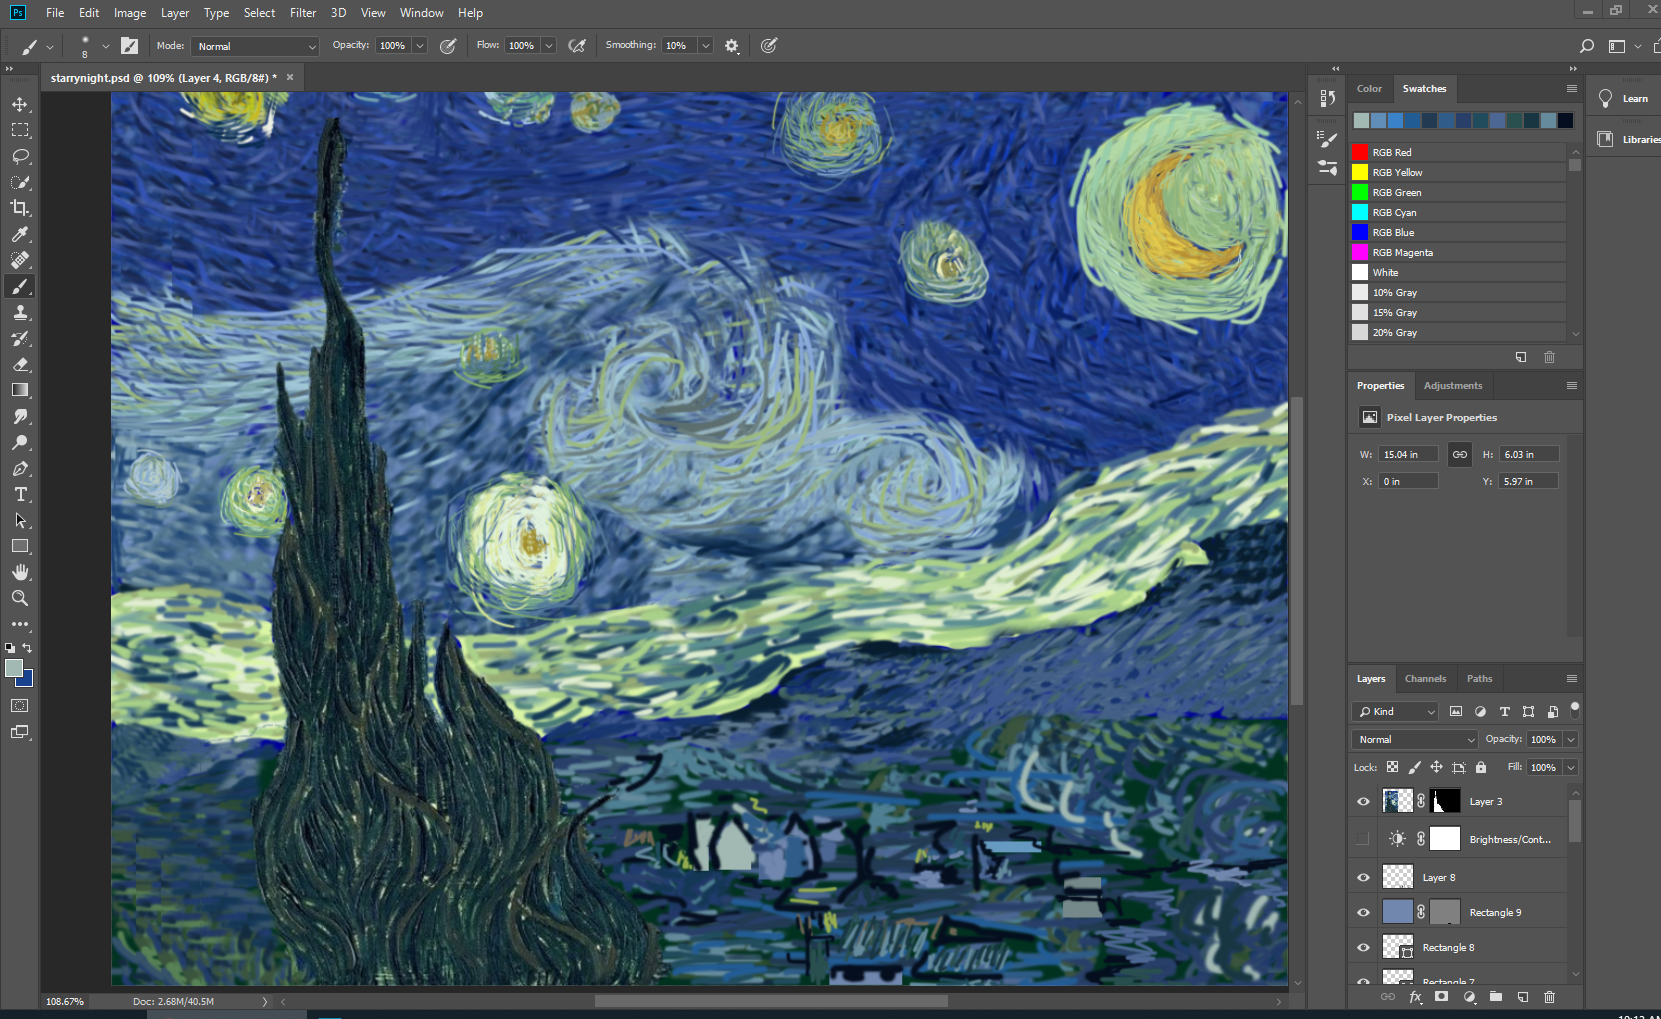Open the Select menu

[x=259, y=13]
